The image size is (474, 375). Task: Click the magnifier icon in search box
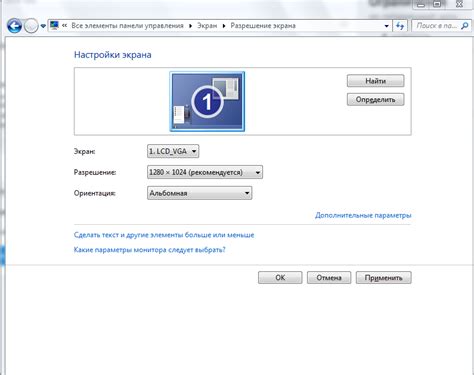(x=464, y=26)
